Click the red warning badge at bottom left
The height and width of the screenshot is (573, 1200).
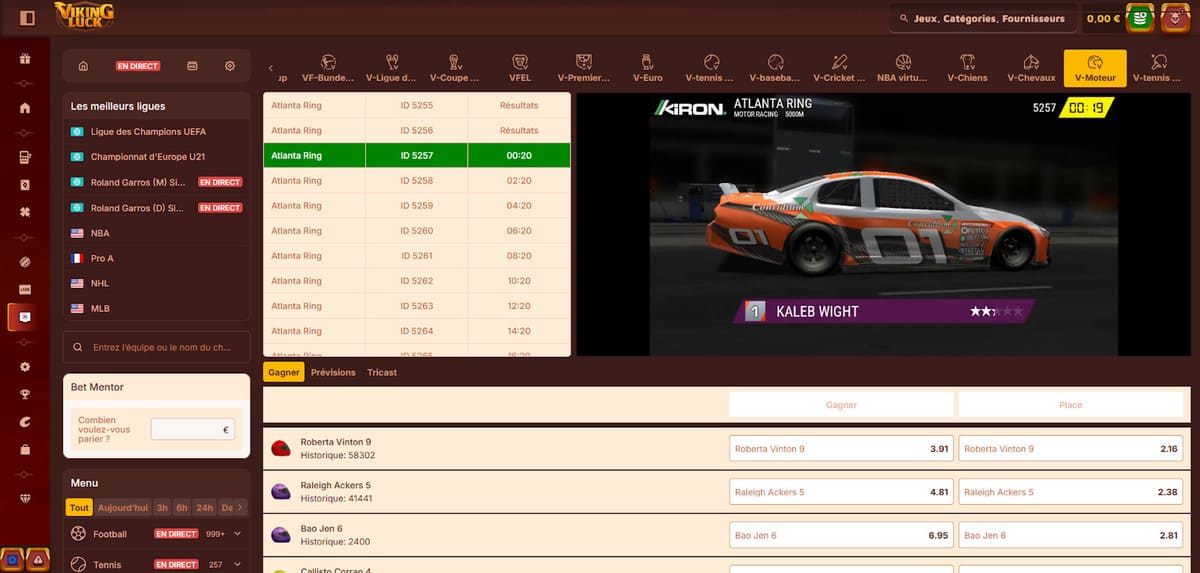37,560
